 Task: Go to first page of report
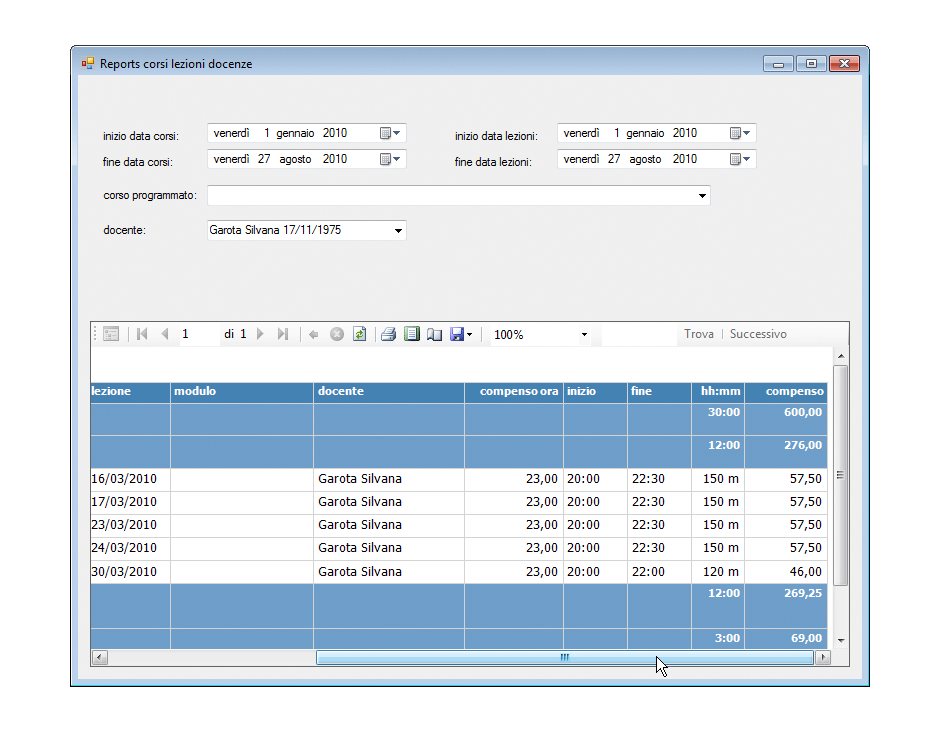click(142, 334)
